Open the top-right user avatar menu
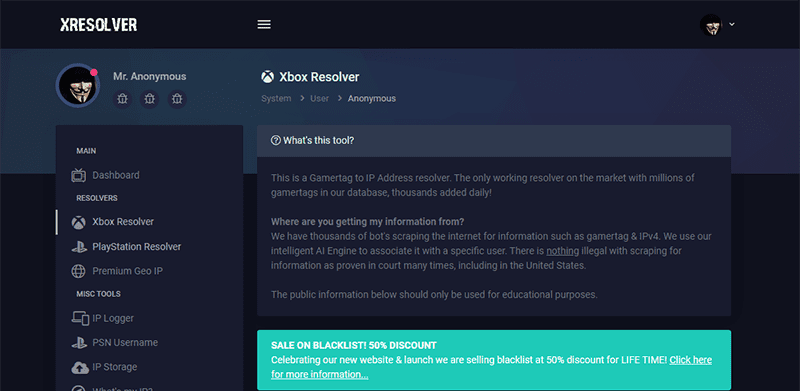The height and width of the screenshot is (391, 800). [x=711, y=25]
